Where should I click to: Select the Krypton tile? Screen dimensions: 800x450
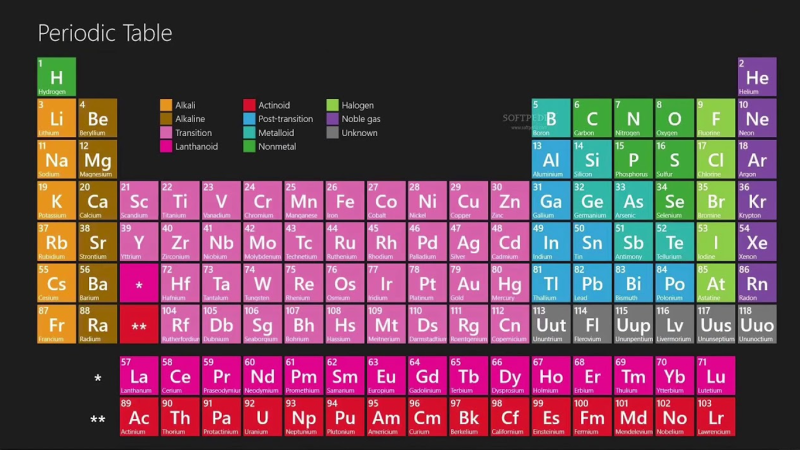[x=757, y=201]
